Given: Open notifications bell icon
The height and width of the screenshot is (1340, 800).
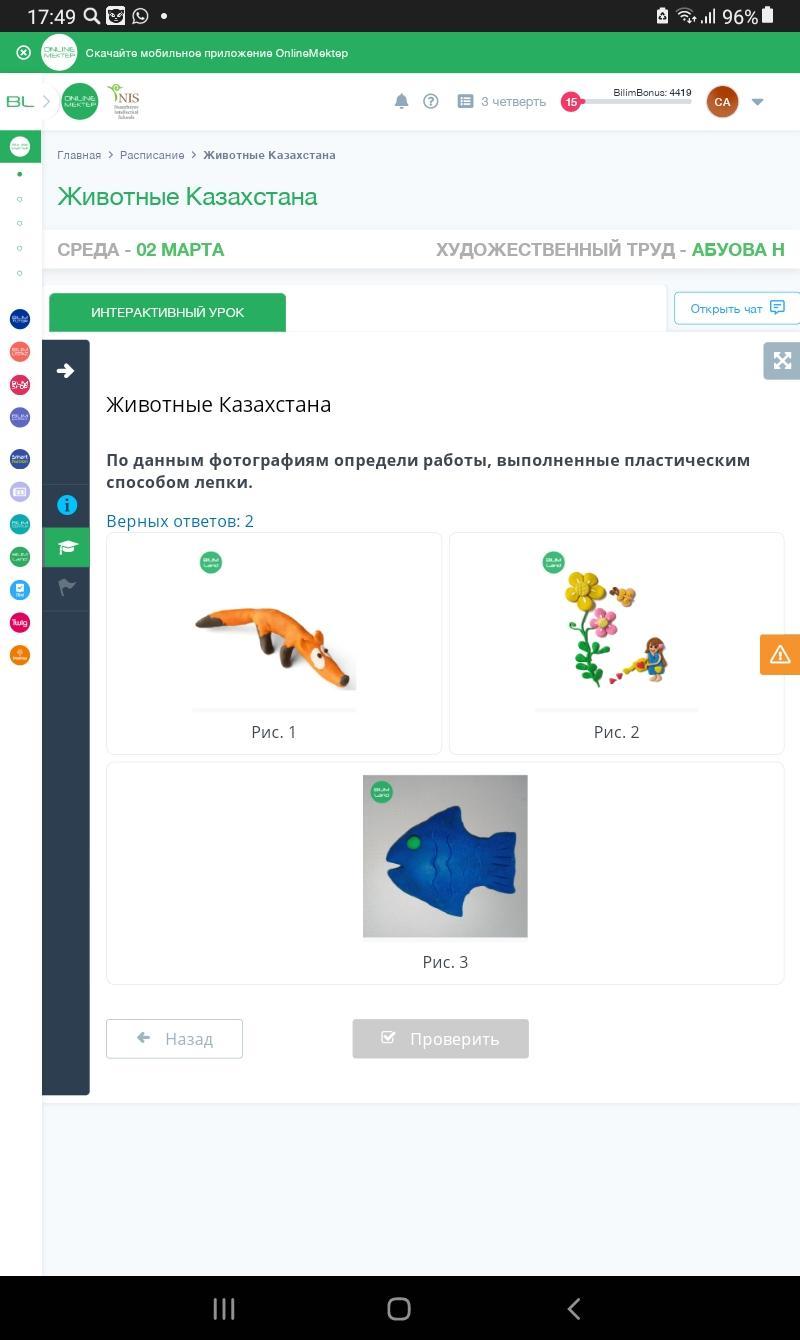Looking at the screenshot, I should pos(401,101).
